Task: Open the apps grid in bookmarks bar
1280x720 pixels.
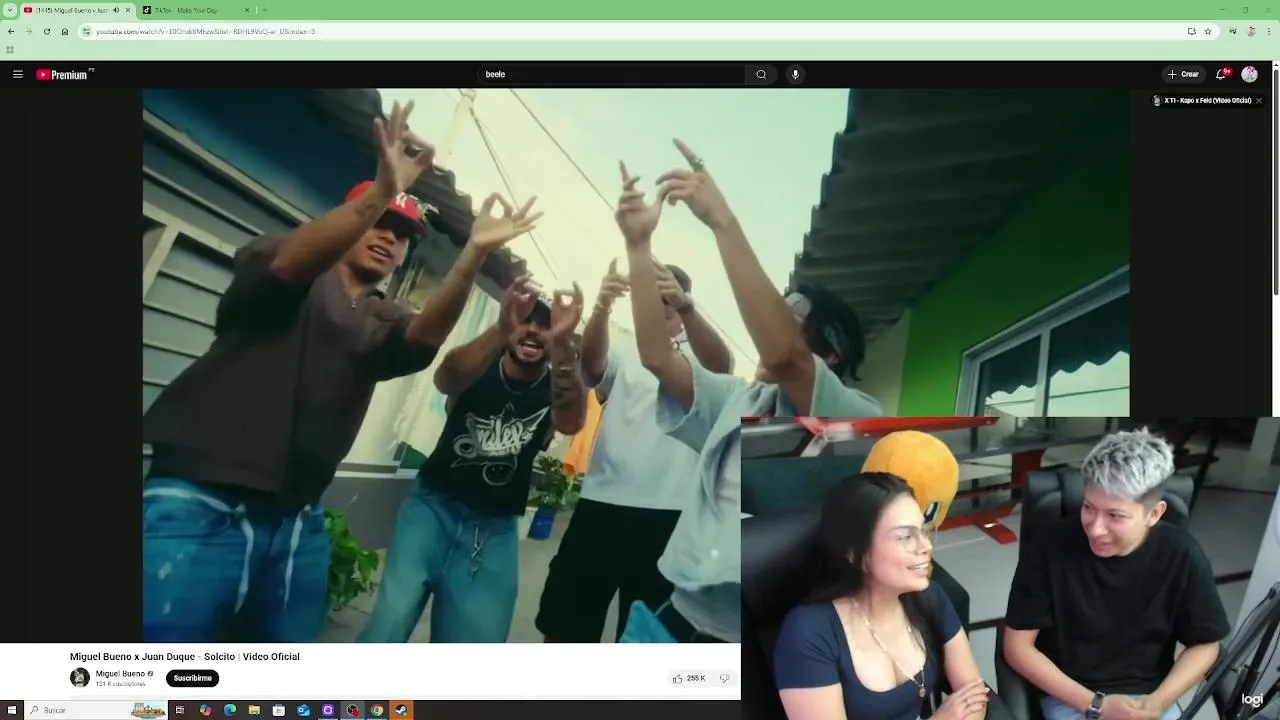Action: pyautogui.click(x=10, y=49)
